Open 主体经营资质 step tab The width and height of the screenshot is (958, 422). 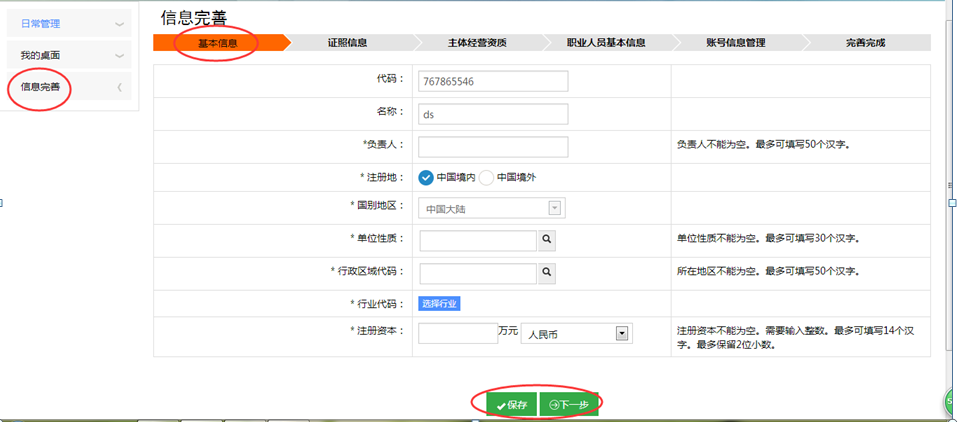[477, 43]
